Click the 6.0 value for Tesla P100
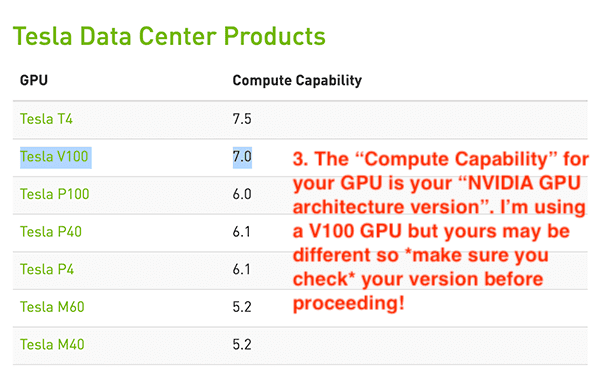Screen dimensions: 600x371 [242, 194]
